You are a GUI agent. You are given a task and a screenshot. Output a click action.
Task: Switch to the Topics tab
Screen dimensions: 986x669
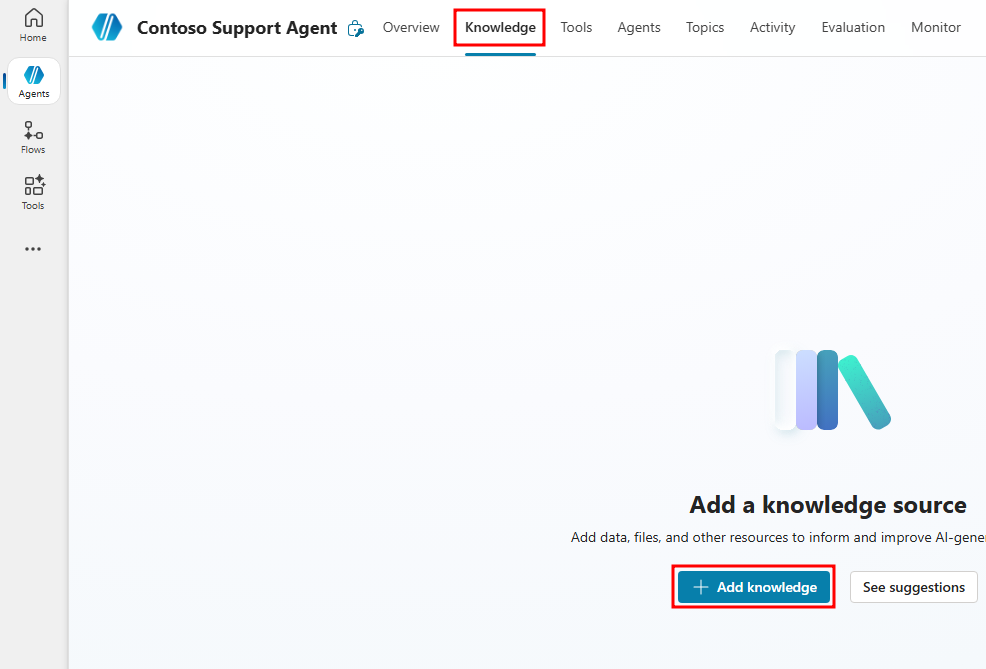[705, 28]
